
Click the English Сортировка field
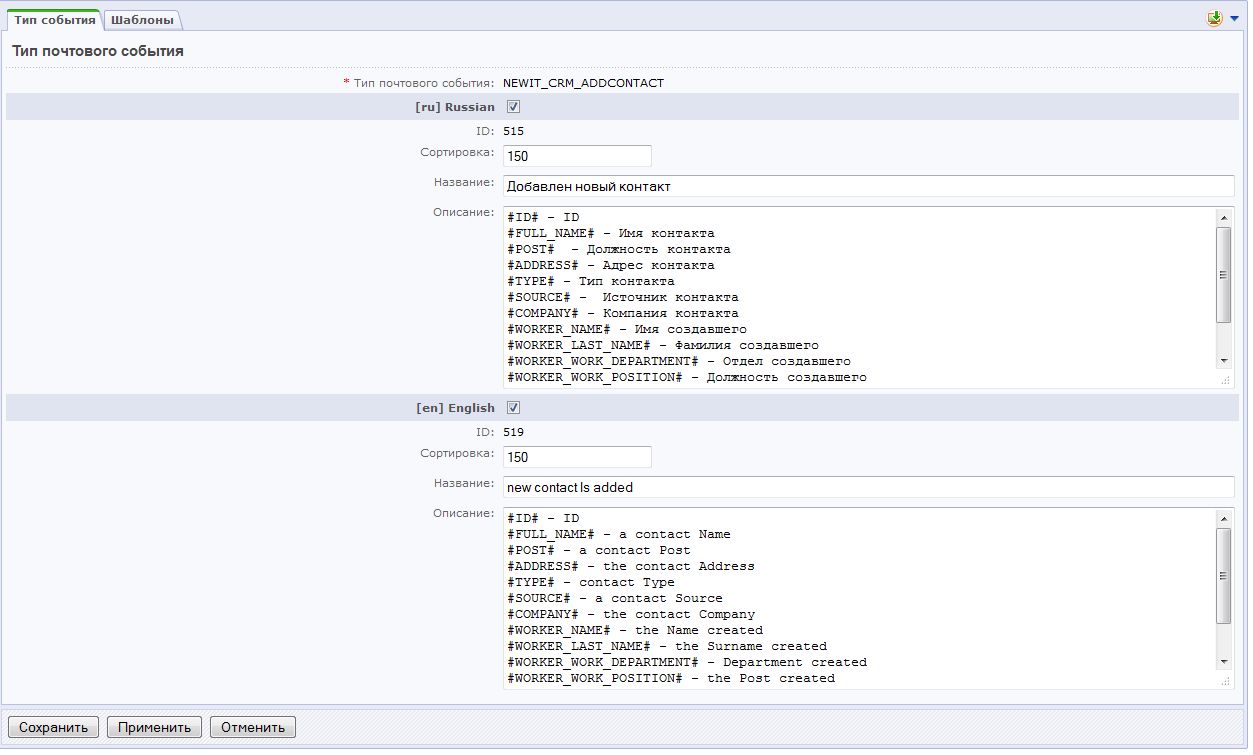(x=577, y=457)
